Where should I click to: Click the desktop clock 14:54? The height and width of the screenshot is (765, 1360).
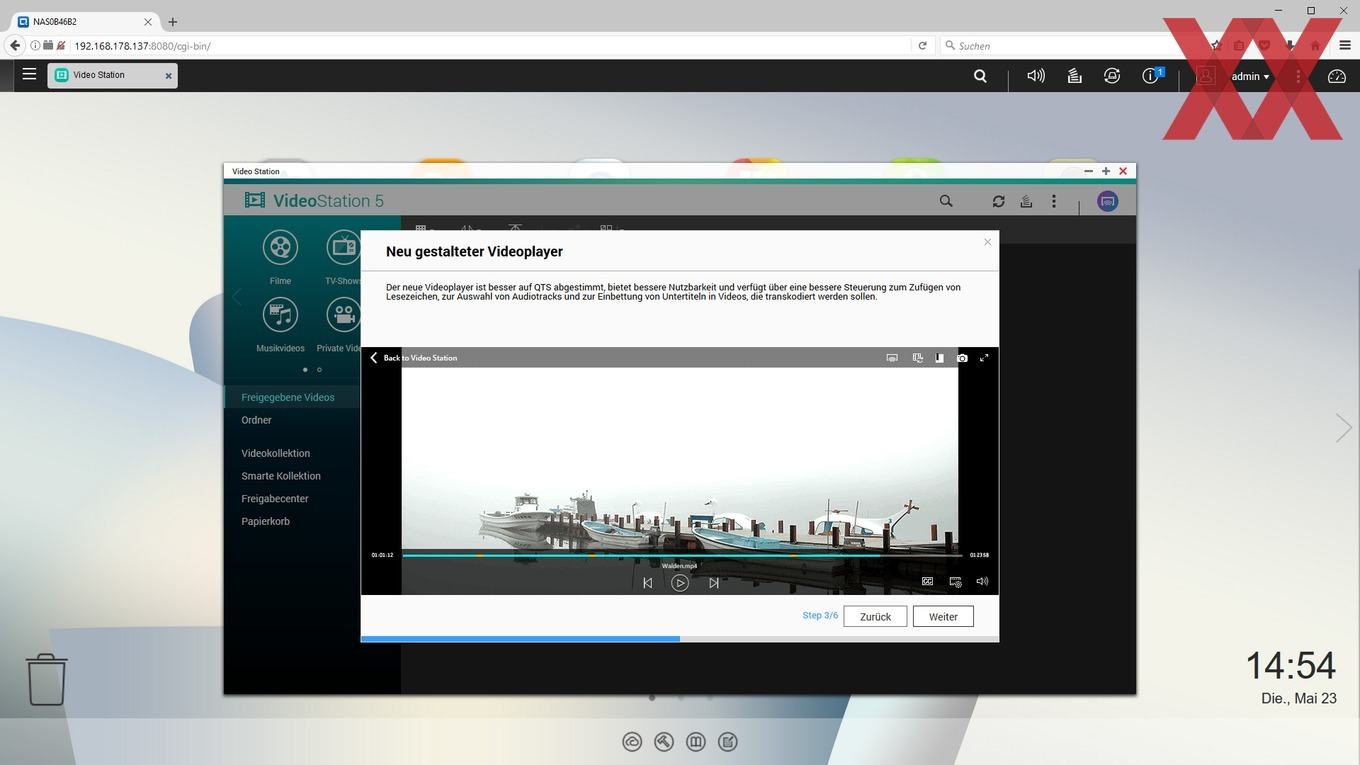[1290, 666]
